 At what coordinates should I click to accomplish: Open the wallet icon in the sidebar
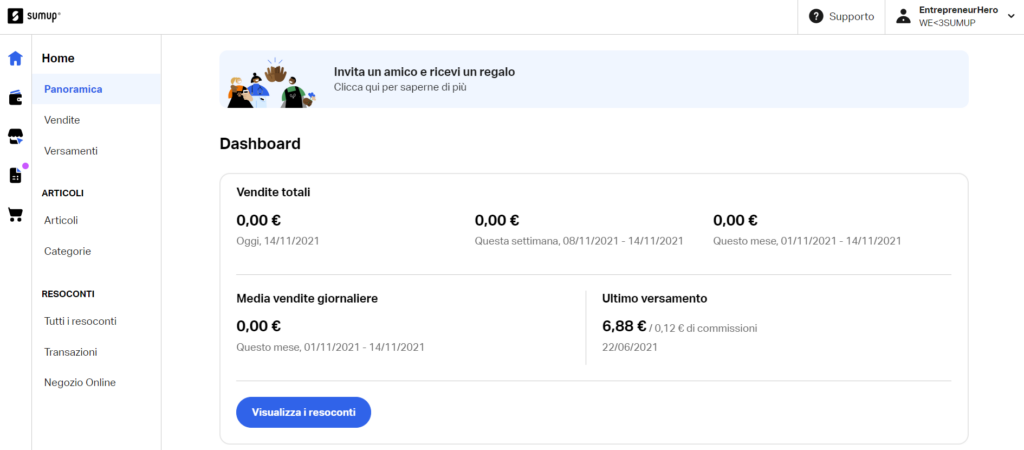coord(15,98)
